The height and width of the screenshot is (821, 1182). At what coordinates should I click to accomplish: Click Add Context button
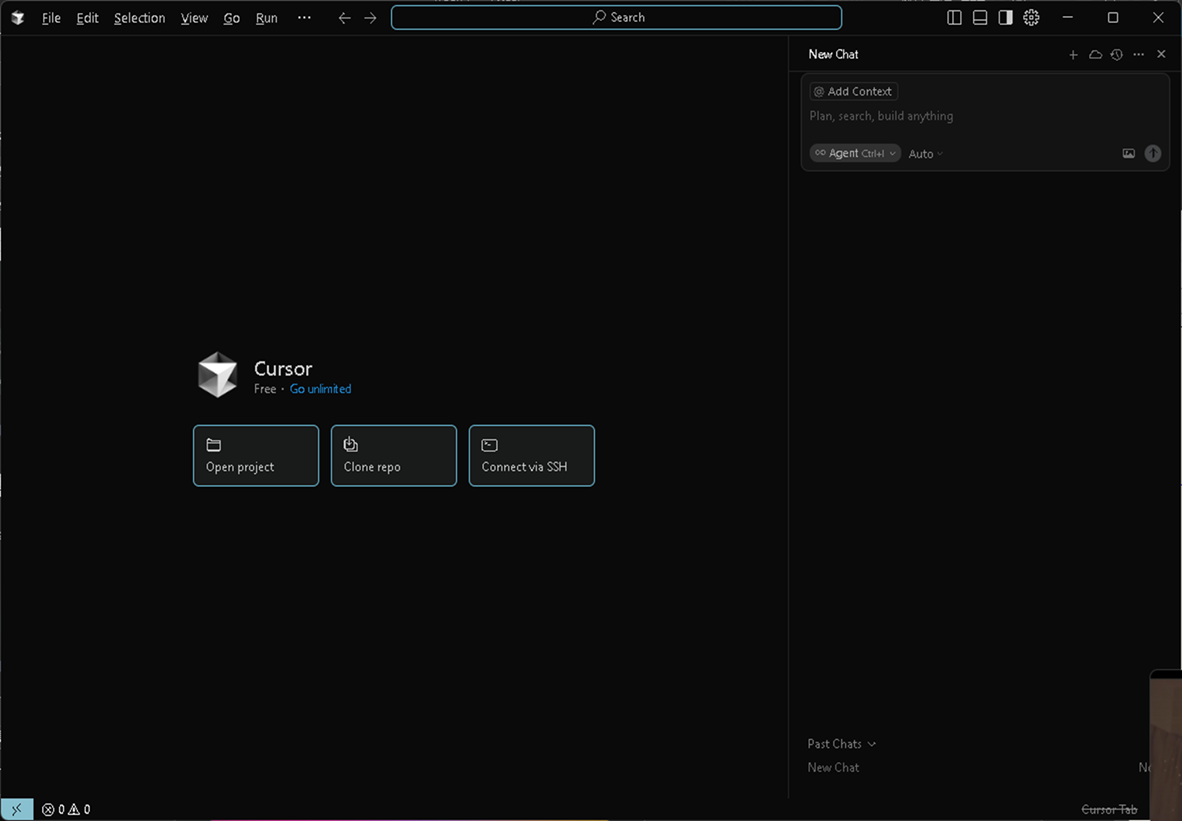pos(853,91)
